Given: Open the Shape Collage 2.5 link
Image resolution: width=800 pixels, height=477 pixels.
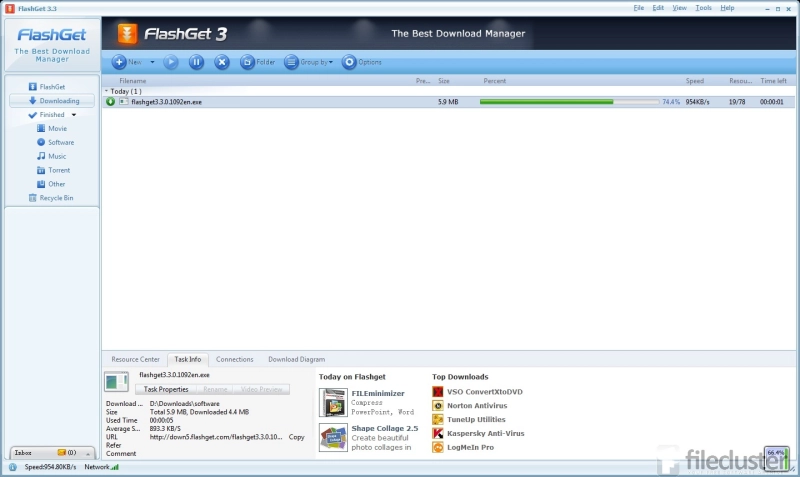Looking at the screenshot, I should click(x=385, y=429).
